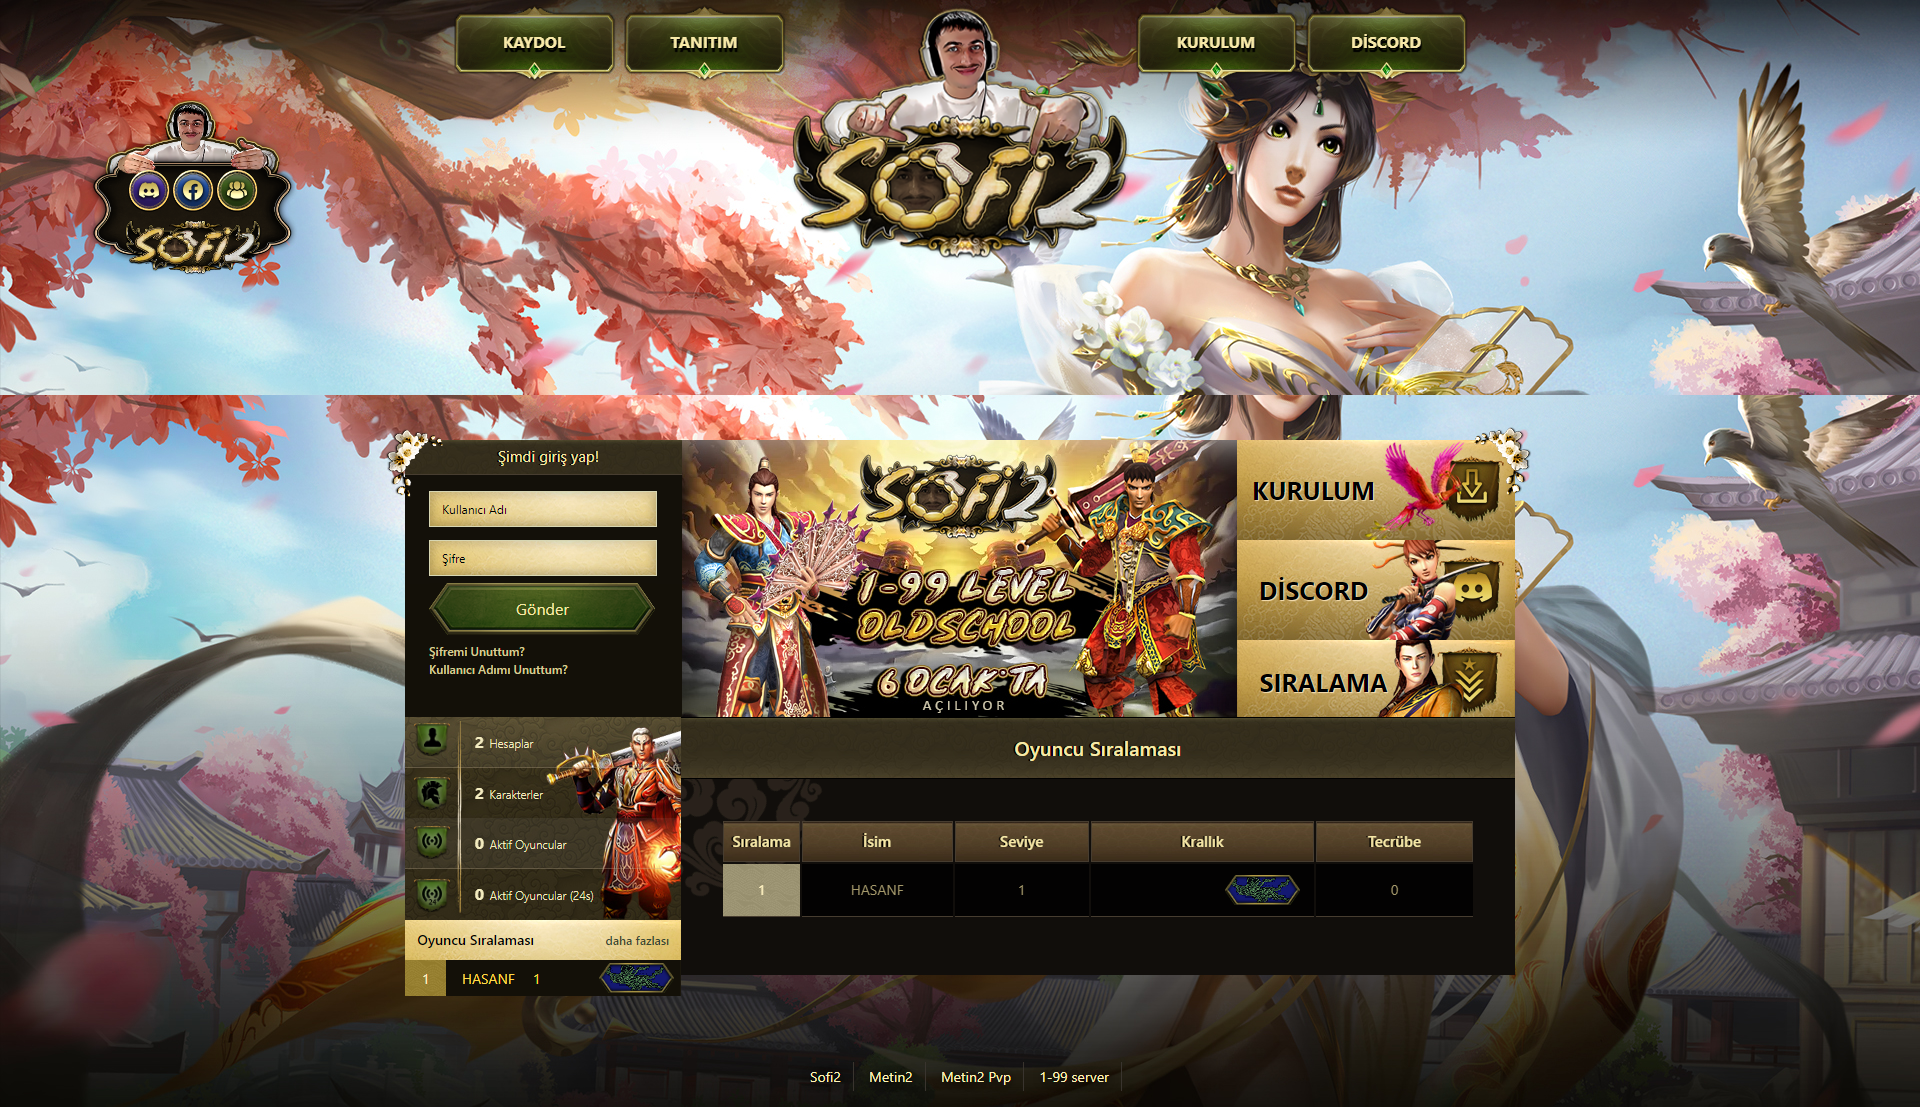Viewport: 1920px width, 1107px height.
Task: Open the DİSCORD menu item in the top navigation
Action: click(x=1386, y=43)
